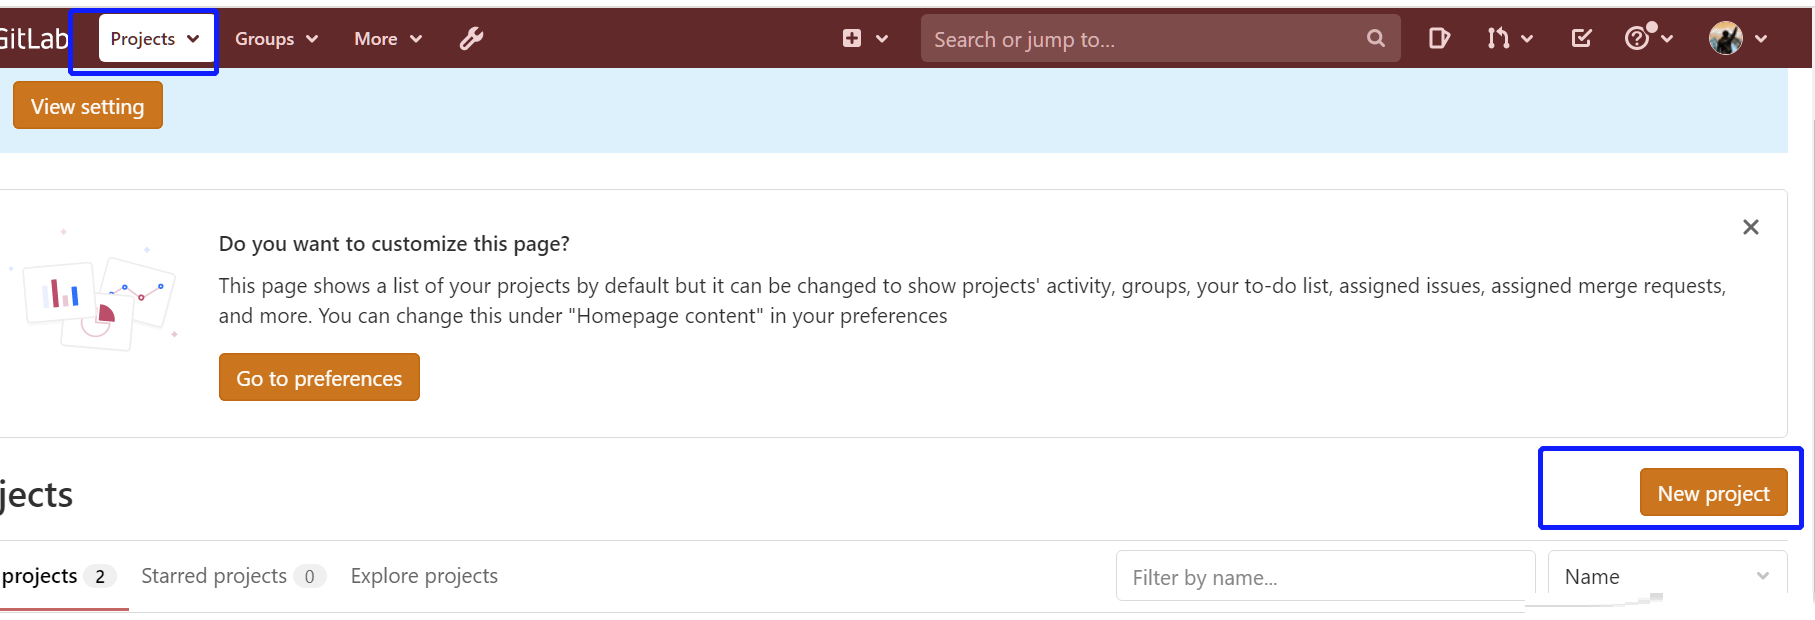
Task: Click the View setting button
Action: click(88, 106)
